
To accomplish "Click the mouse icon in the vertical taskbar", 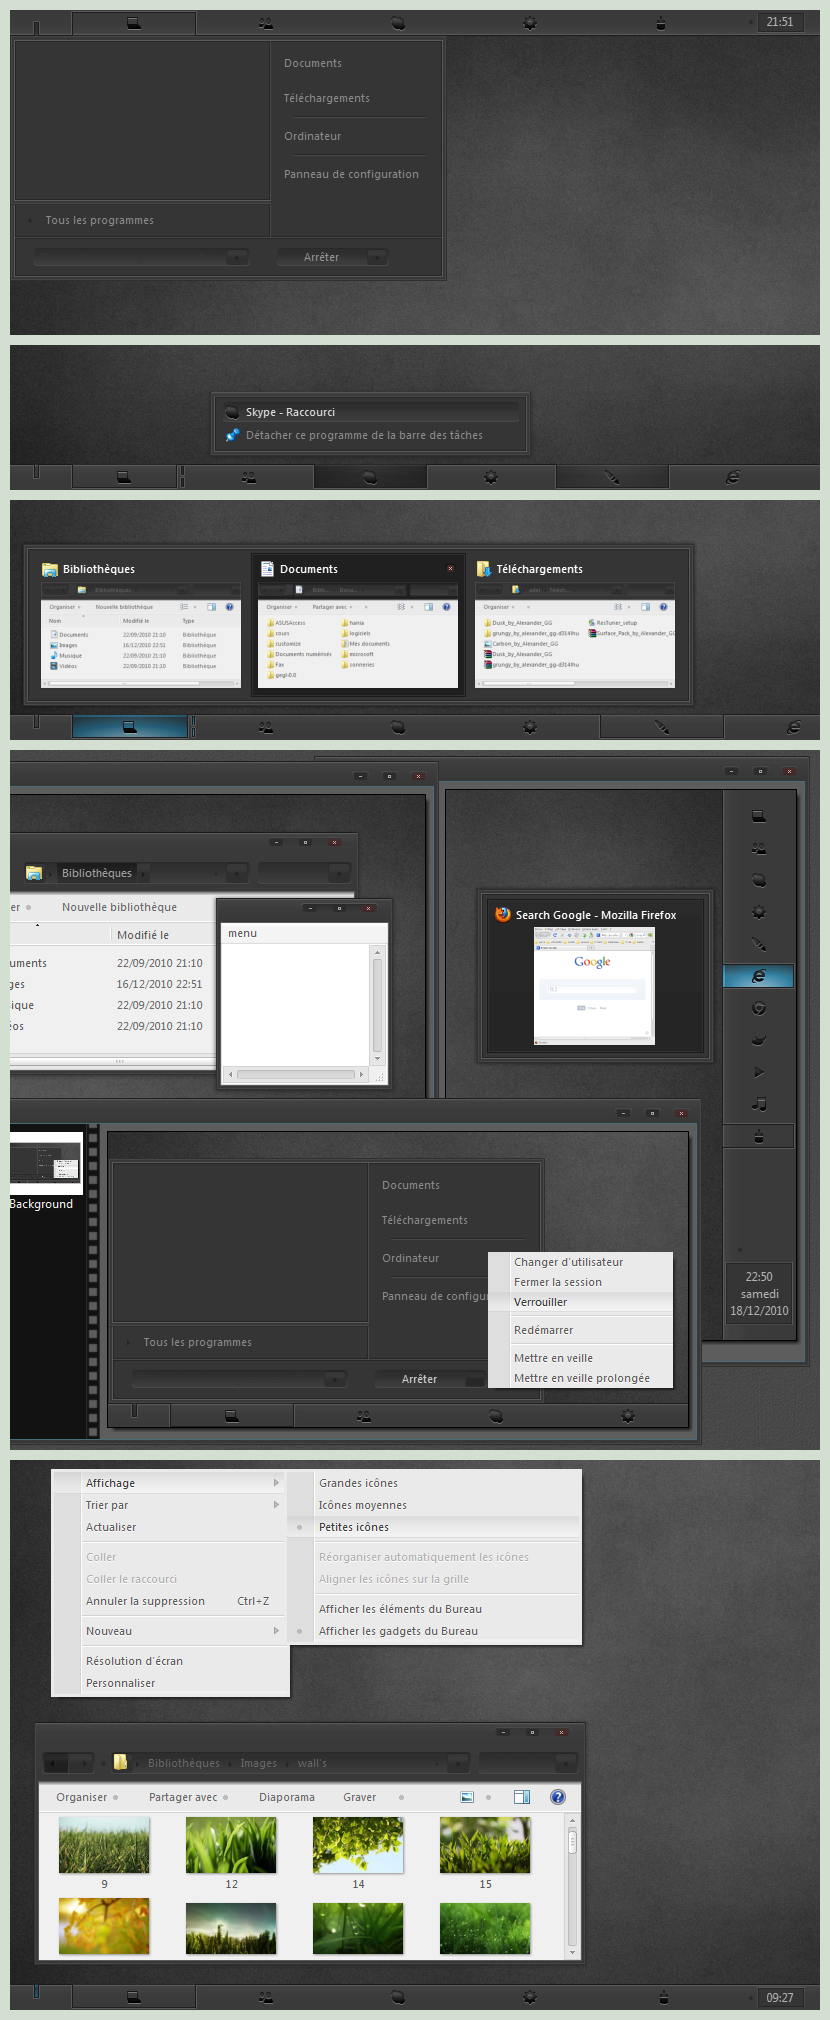I will [759, 1136].
